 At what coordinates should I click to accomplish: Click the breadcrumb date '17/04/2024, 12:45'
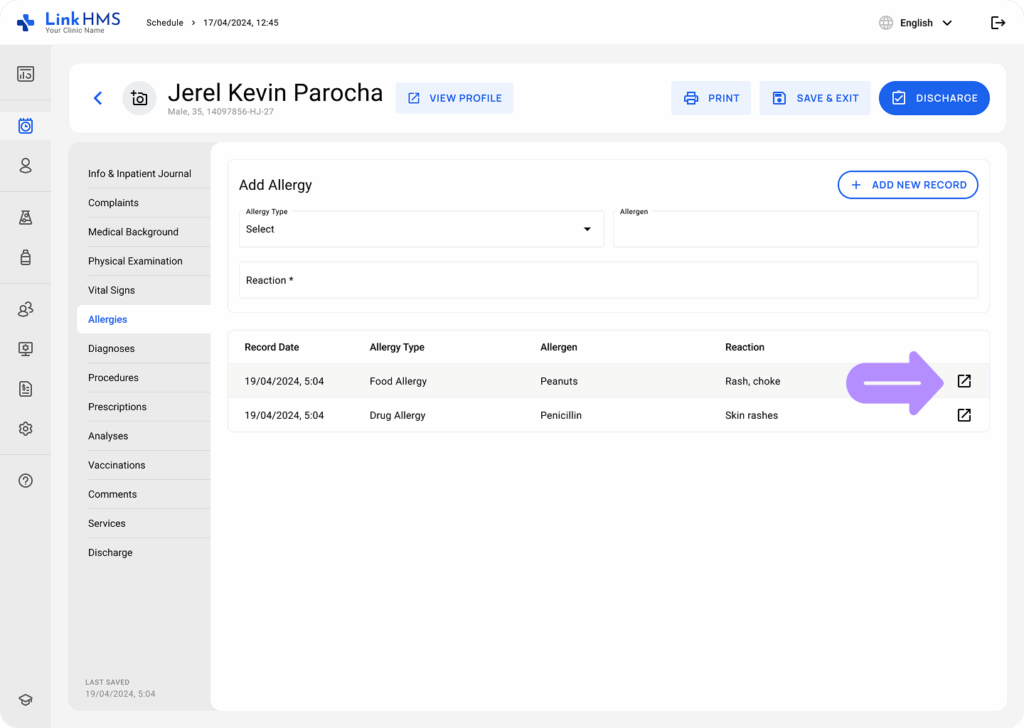point(241,23)
